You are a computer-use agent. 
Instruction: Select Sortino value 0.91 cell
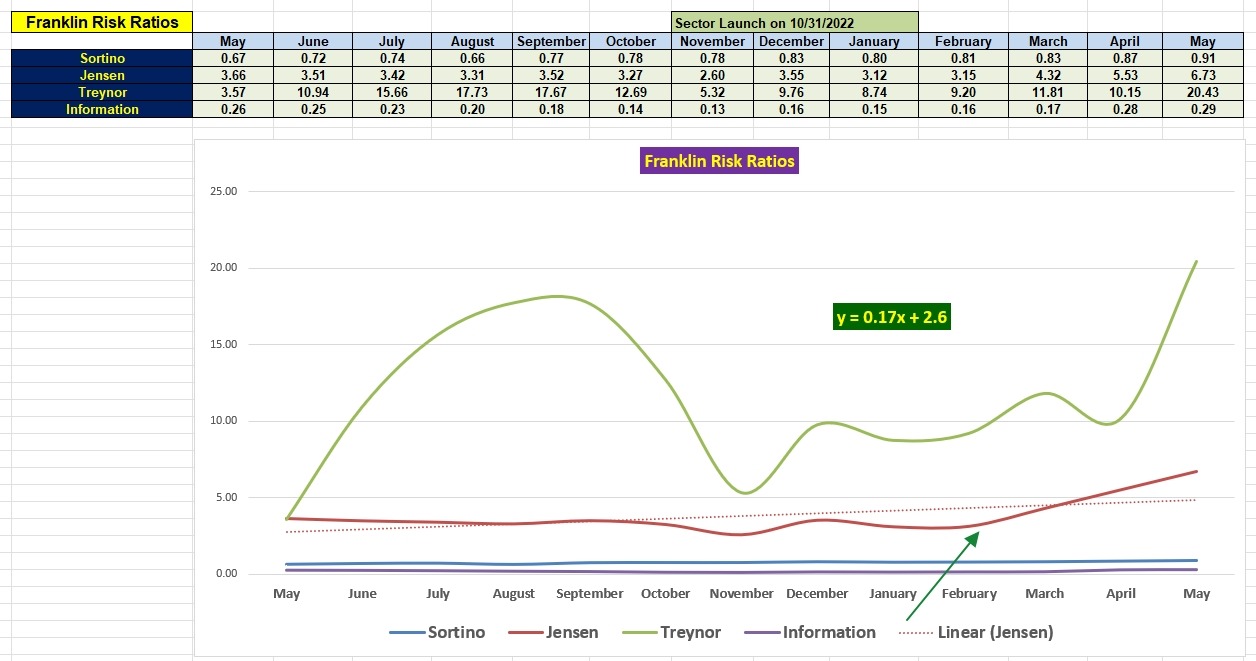(x=1202, y=58)
